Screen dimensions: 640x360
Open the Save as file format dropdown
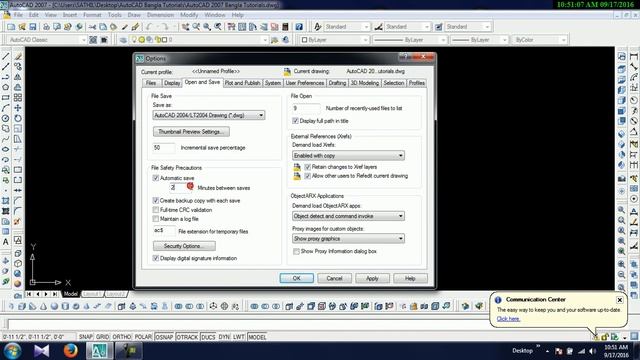[209, 116]
